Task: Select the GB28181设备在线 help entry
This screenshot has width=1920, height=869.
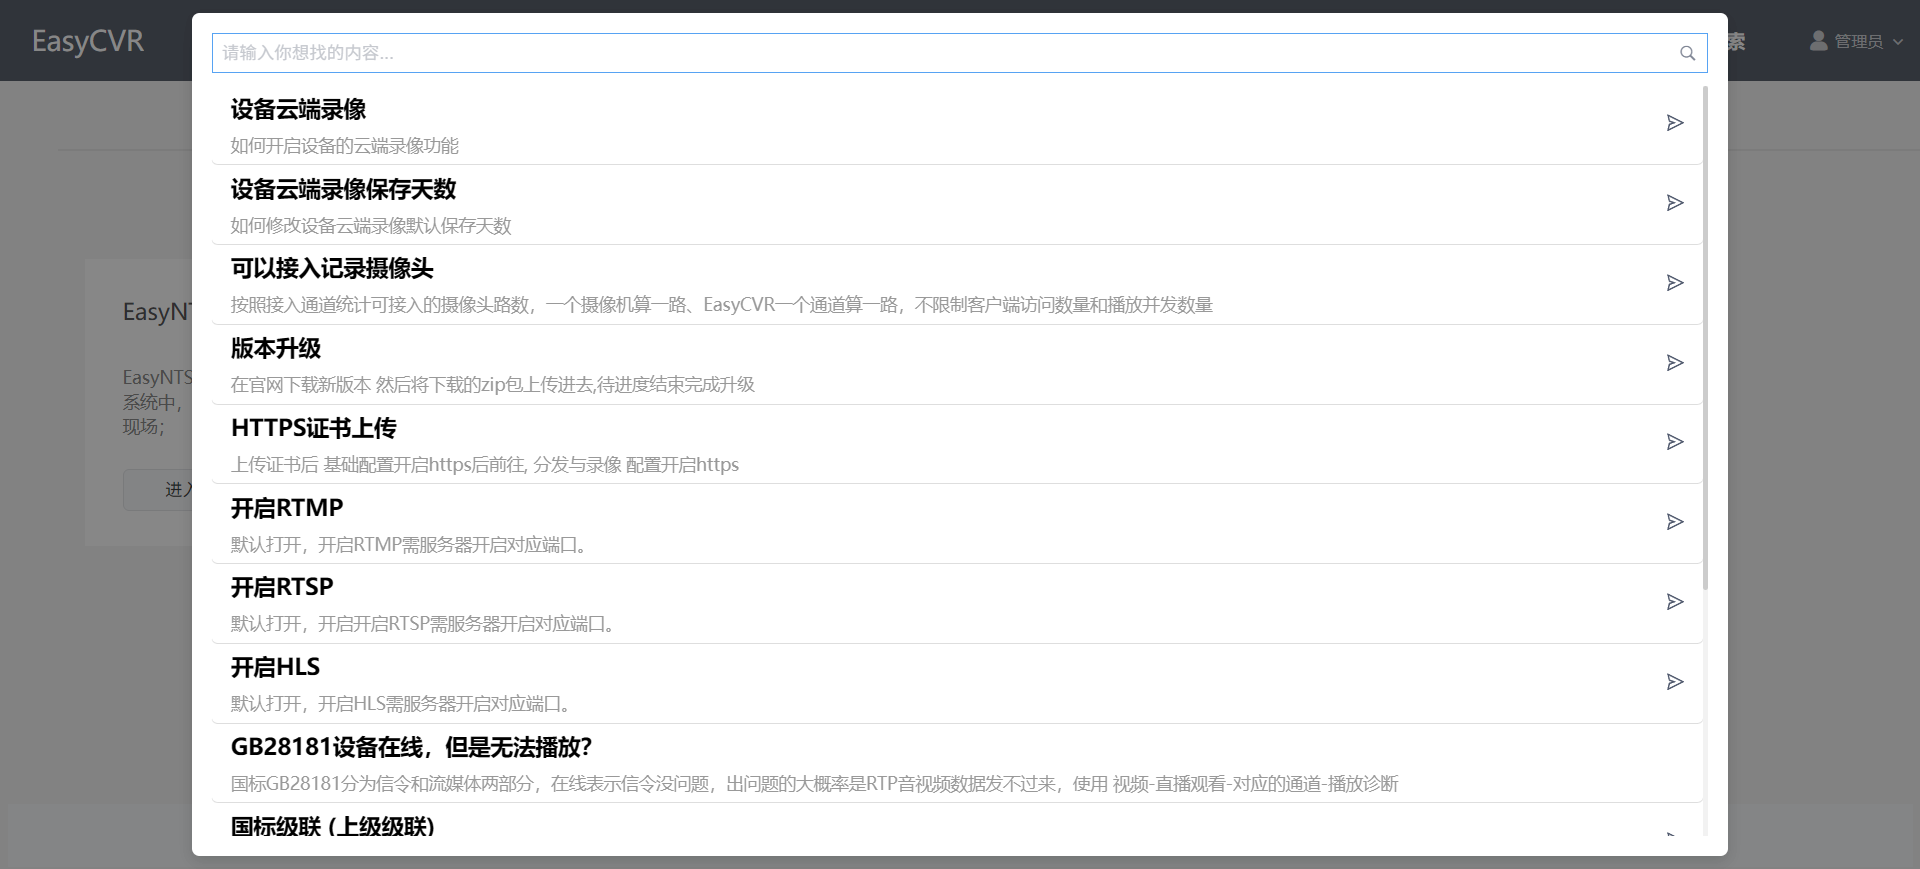Action: [x=411, y=747]
